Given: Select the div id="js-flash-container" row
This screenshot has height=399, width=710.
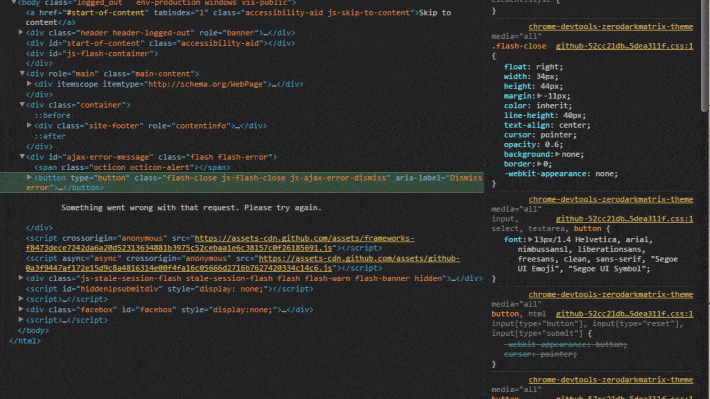Looking at the screenshot, I should tap(92, 53).
